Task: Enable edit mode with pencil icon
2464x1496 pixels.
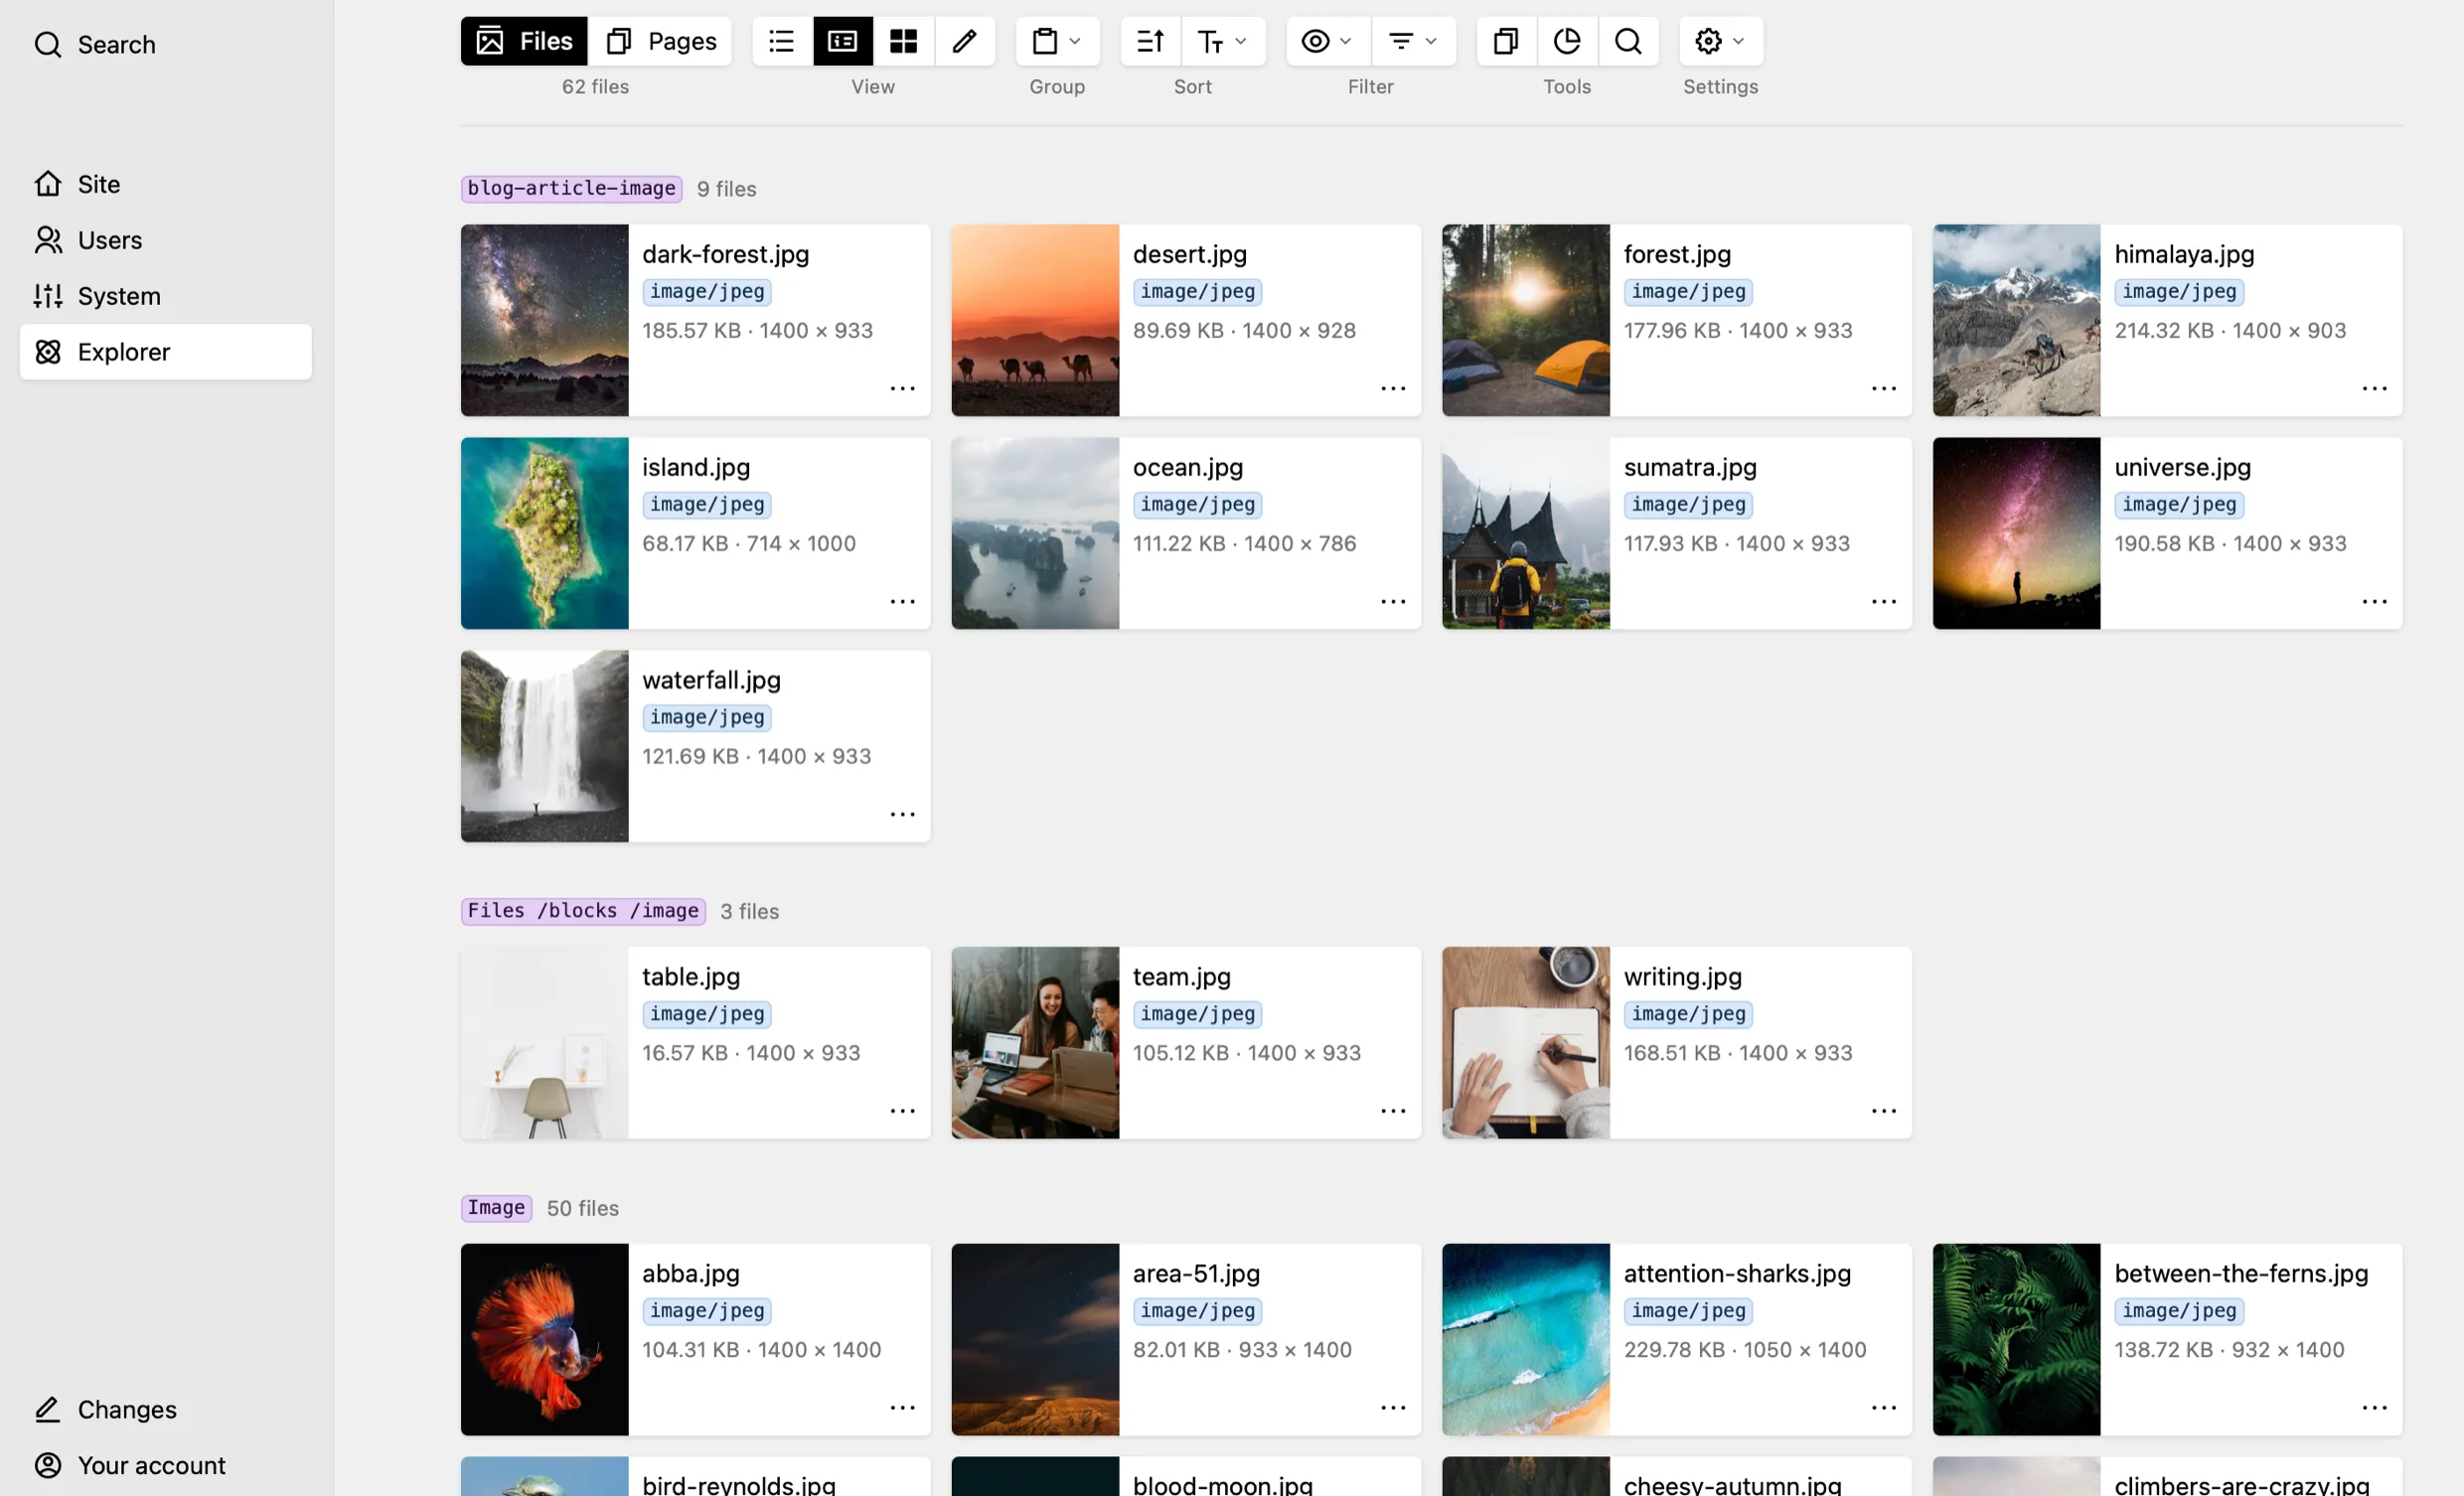Action: pos(965,41)
